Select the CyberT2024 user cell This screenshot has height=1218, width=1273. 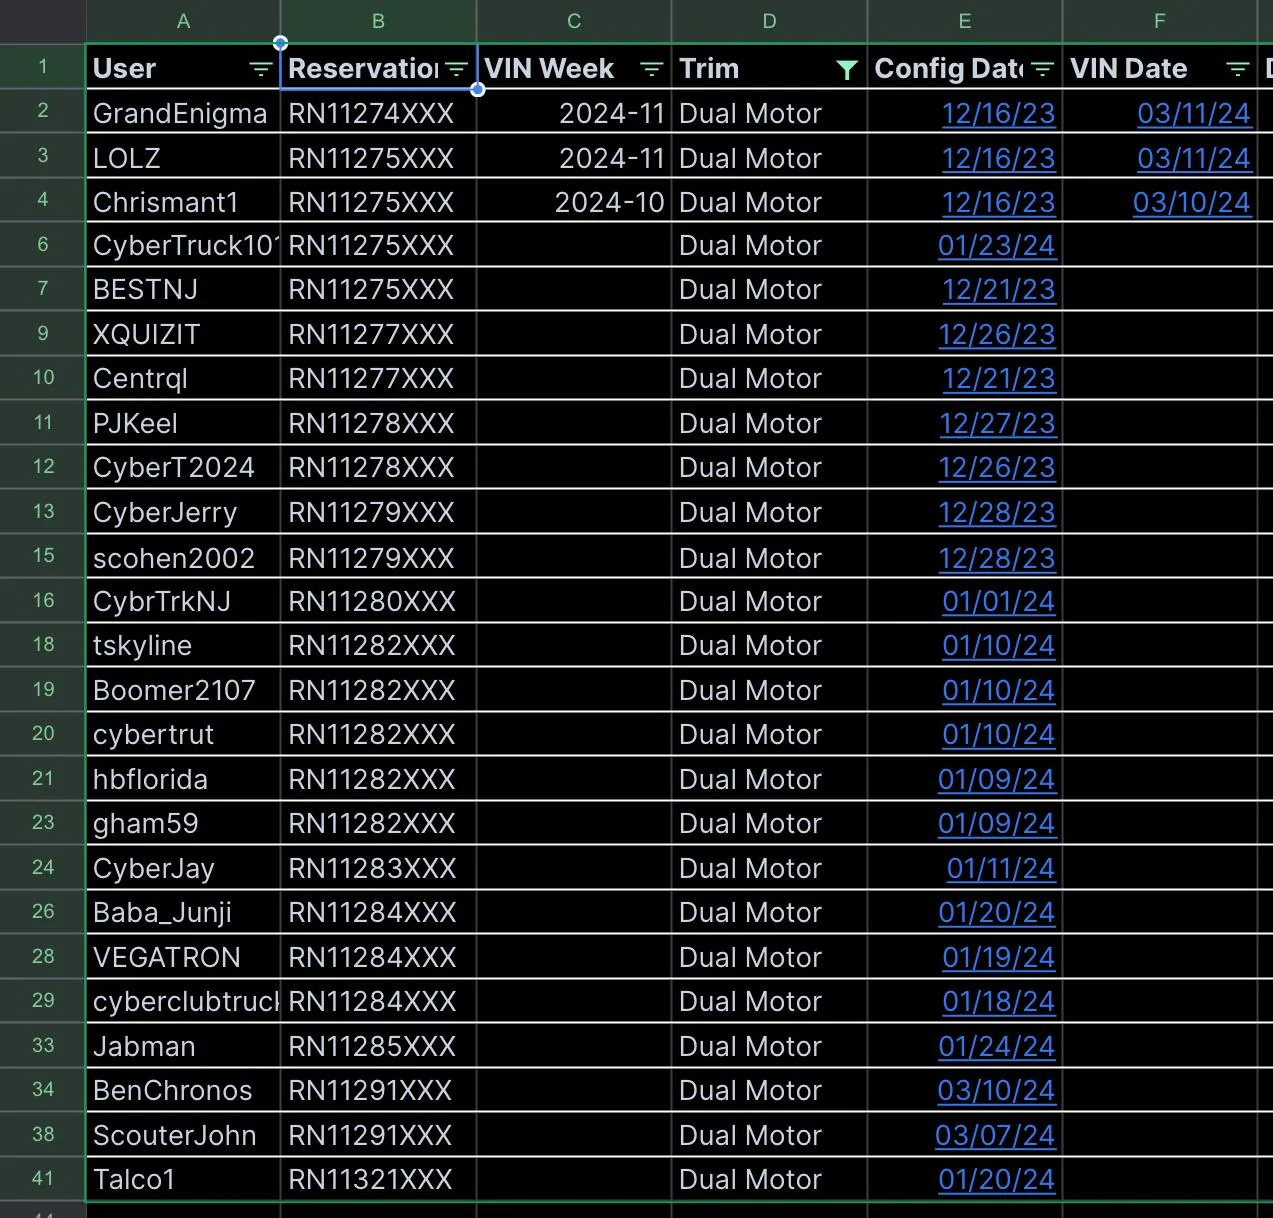(x=183, y=467)
